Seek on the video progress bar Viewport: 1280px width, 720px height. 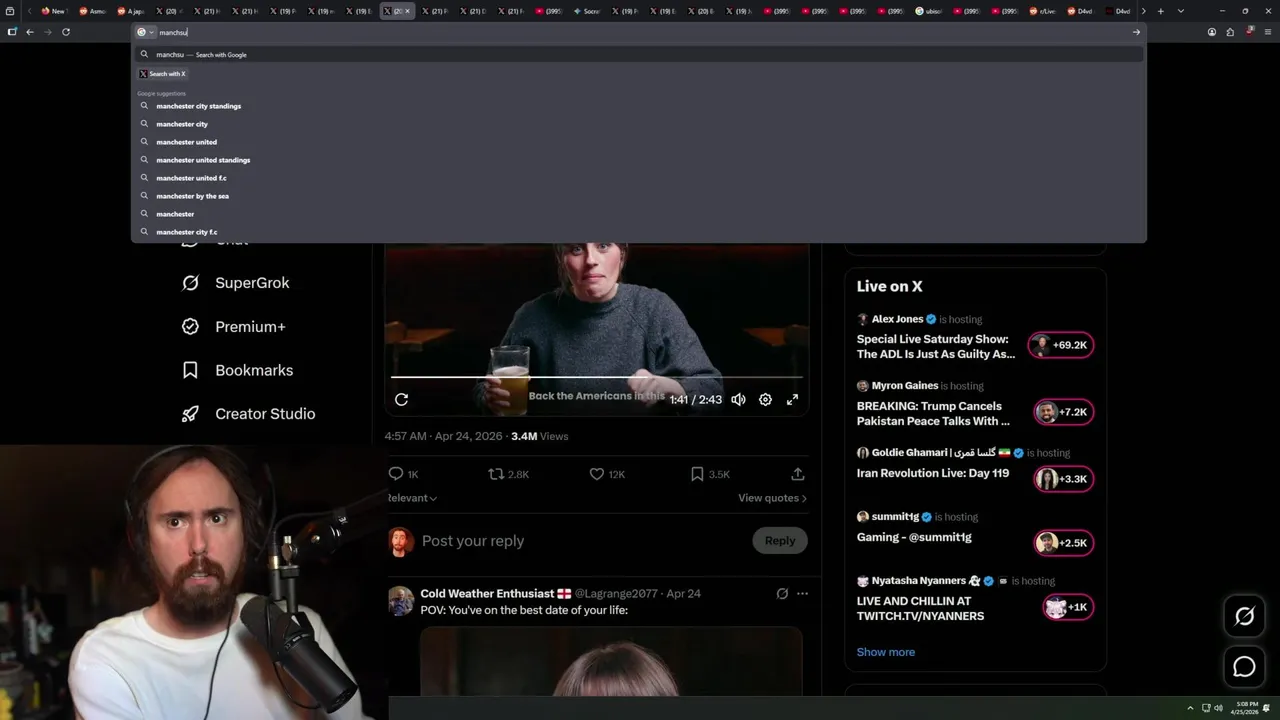coord(596,377)
